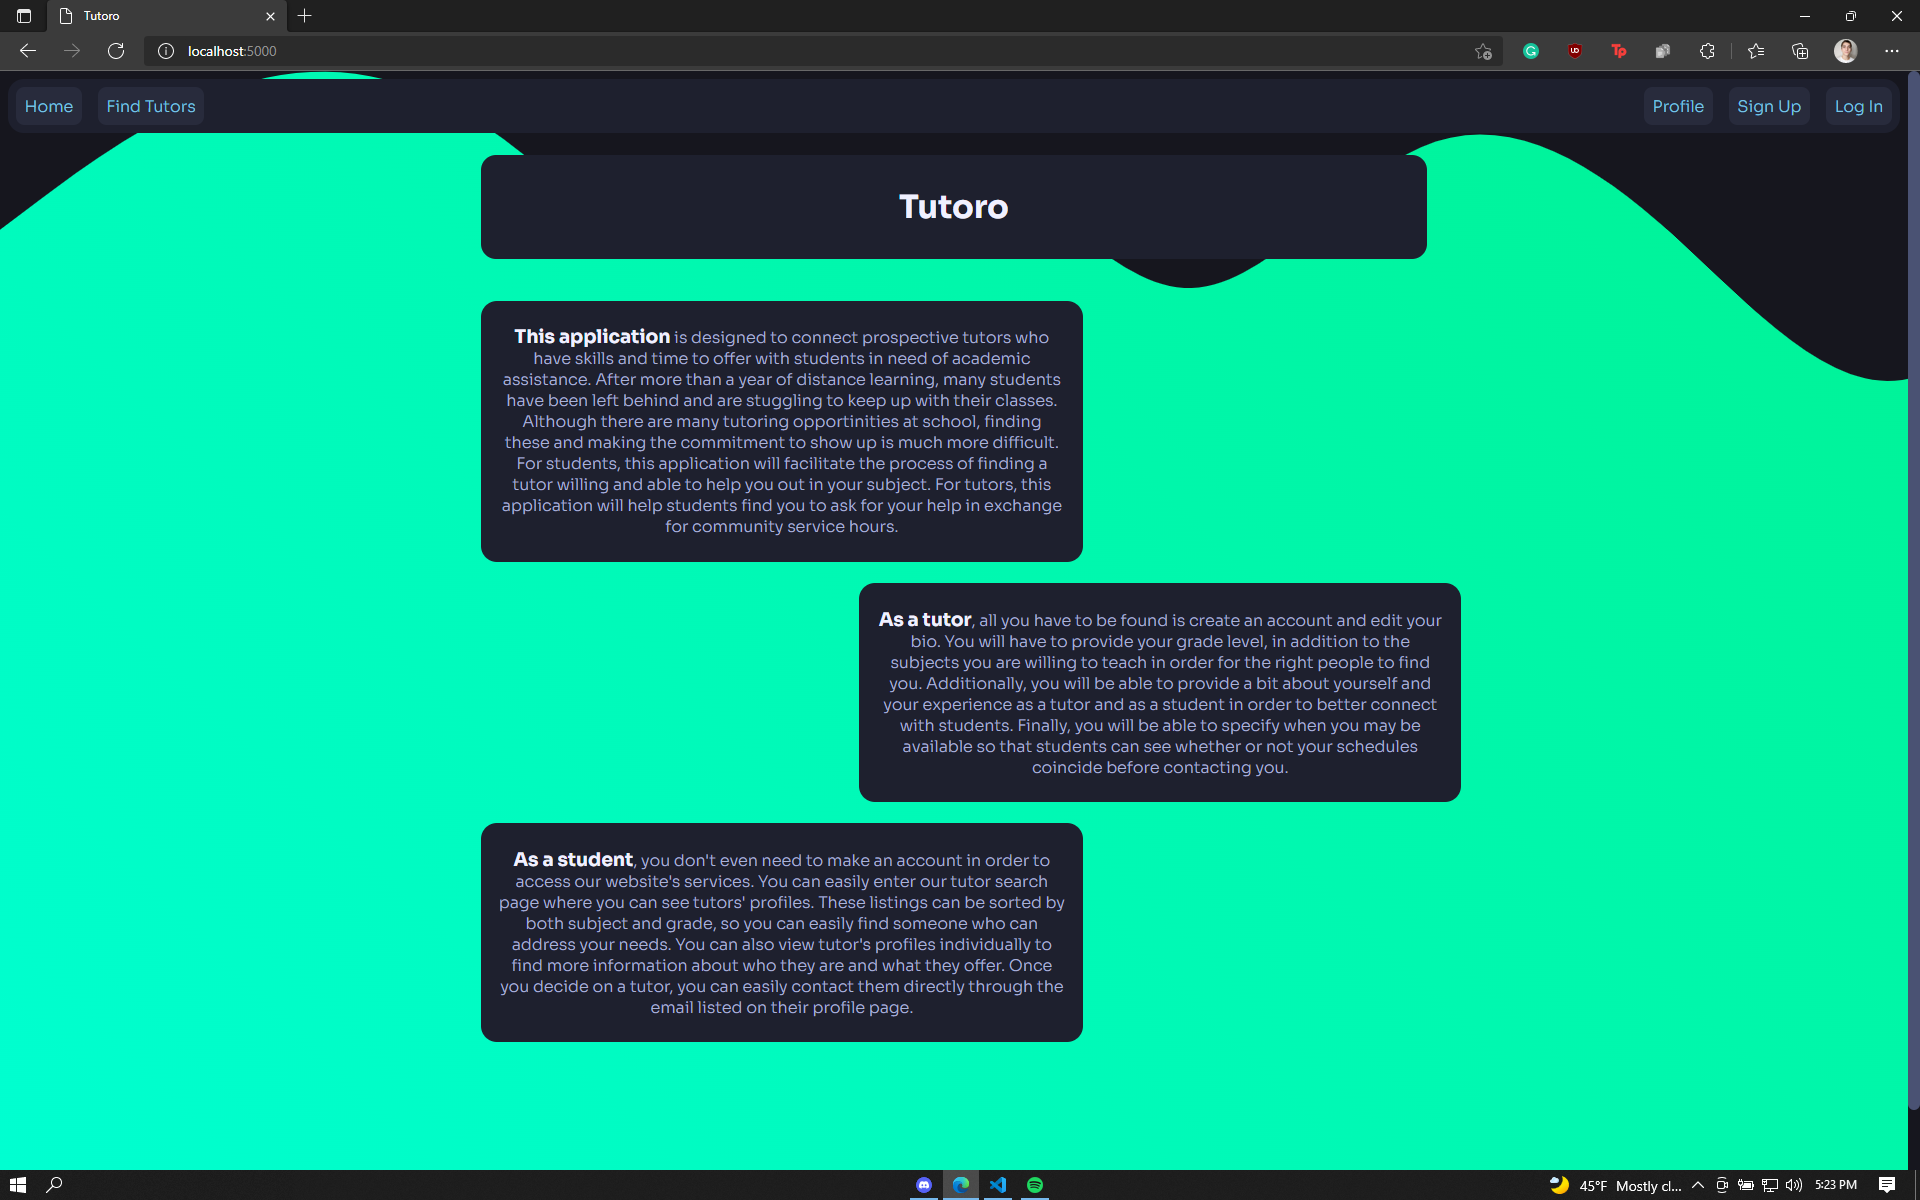Open tab actions menu button
The width and height of the screenshot is (1920, 1200).
coord(24,16)
